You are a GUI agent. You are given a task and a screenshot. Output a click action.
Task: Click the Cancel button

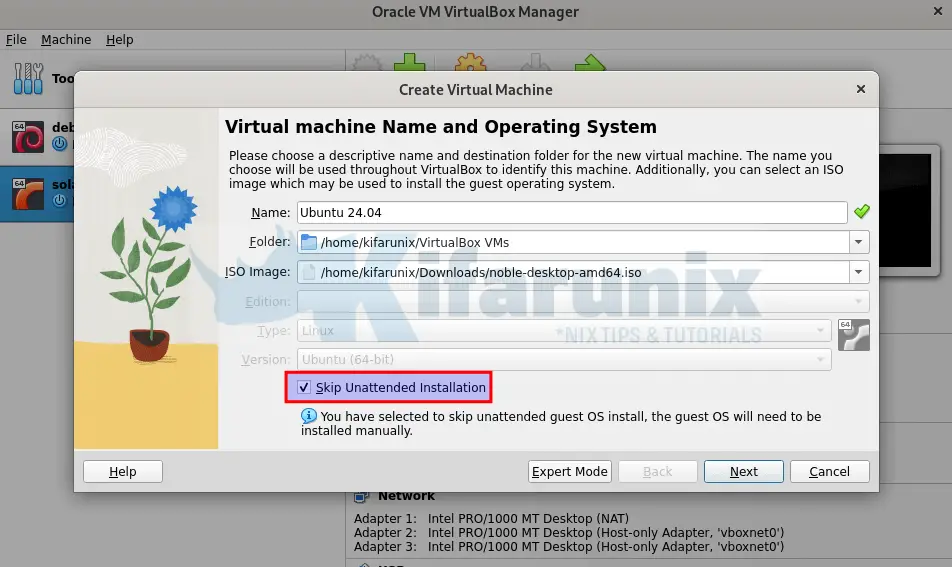pos(829,472)
